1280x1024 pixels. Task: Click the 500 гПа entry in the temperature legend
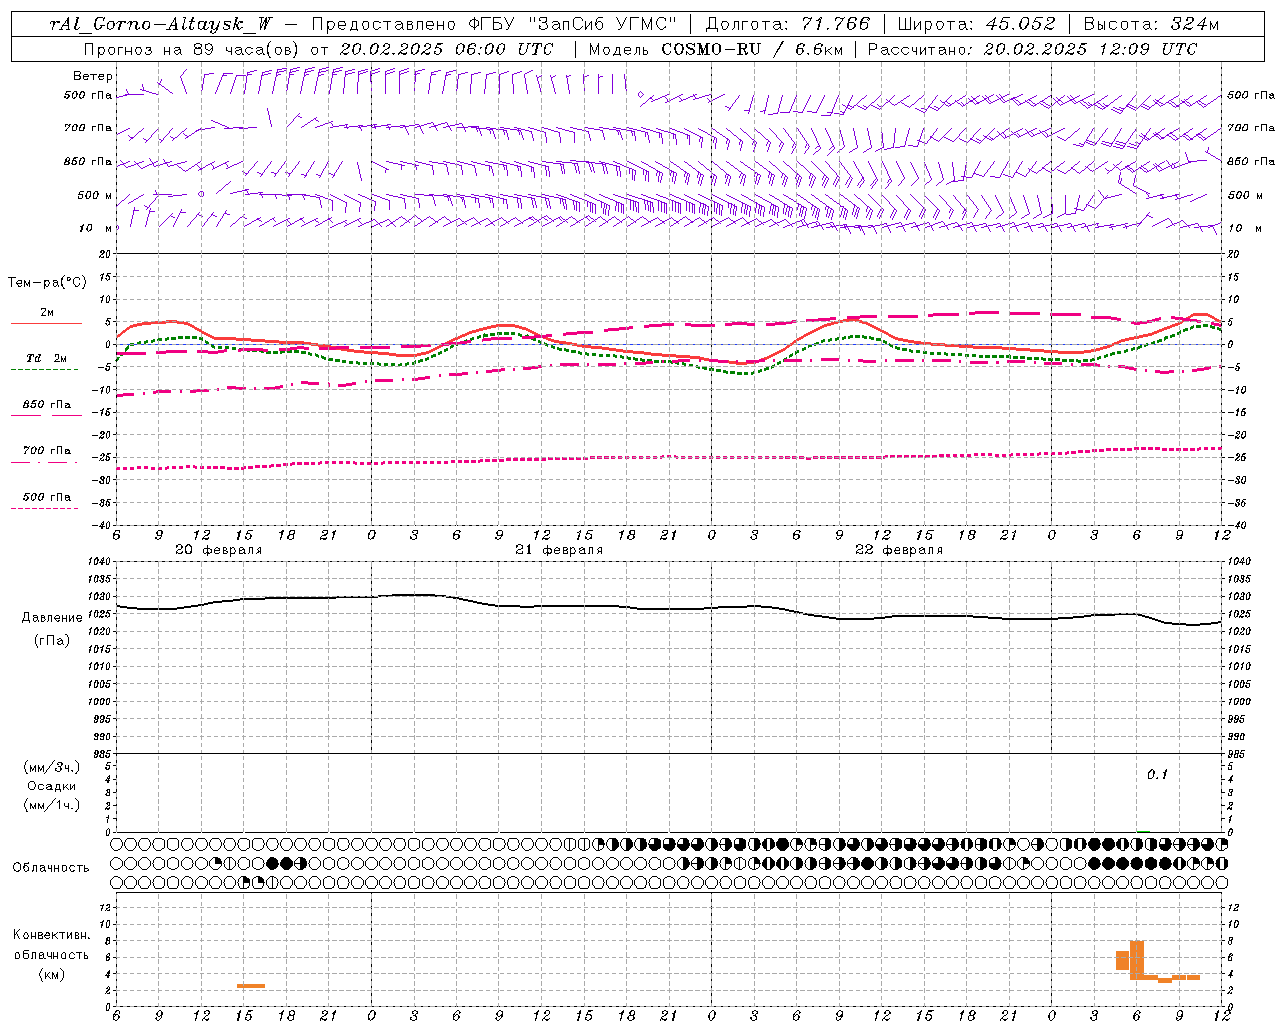[x=47, y=497]
